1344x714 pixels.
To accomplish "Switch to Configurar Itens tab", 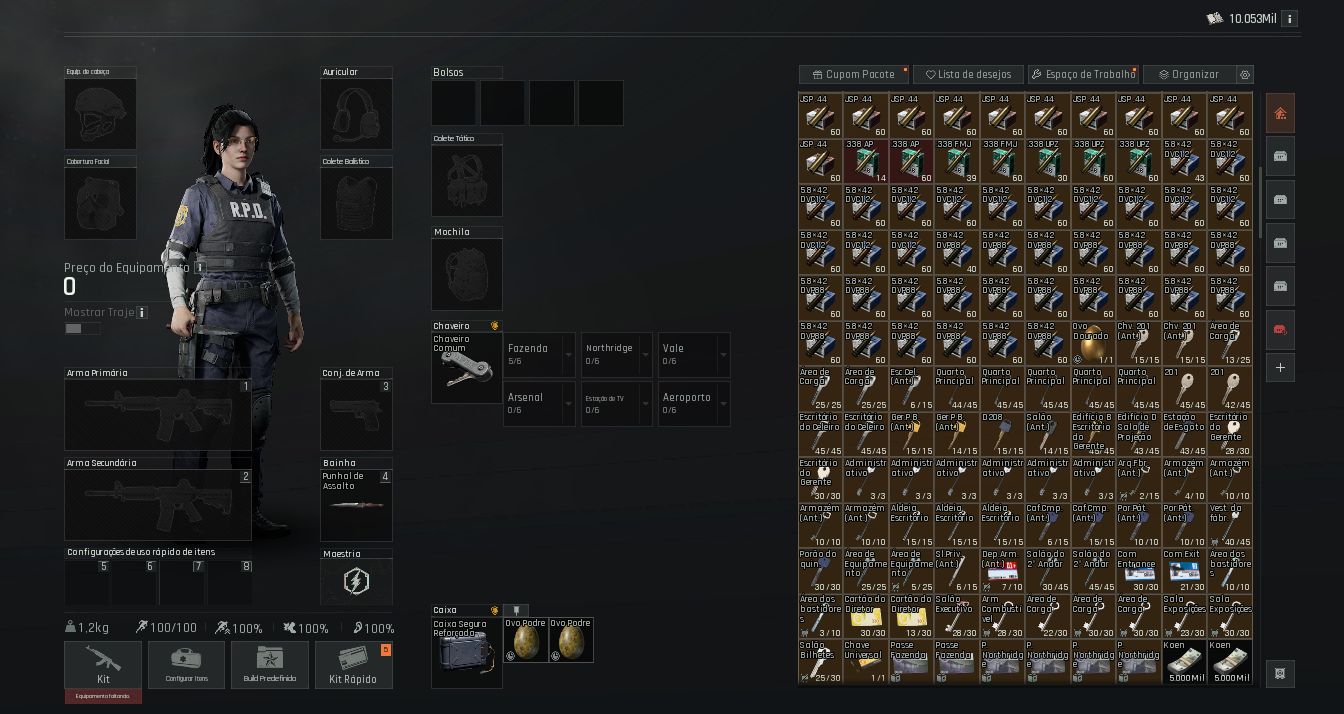I will coord(186,665).
